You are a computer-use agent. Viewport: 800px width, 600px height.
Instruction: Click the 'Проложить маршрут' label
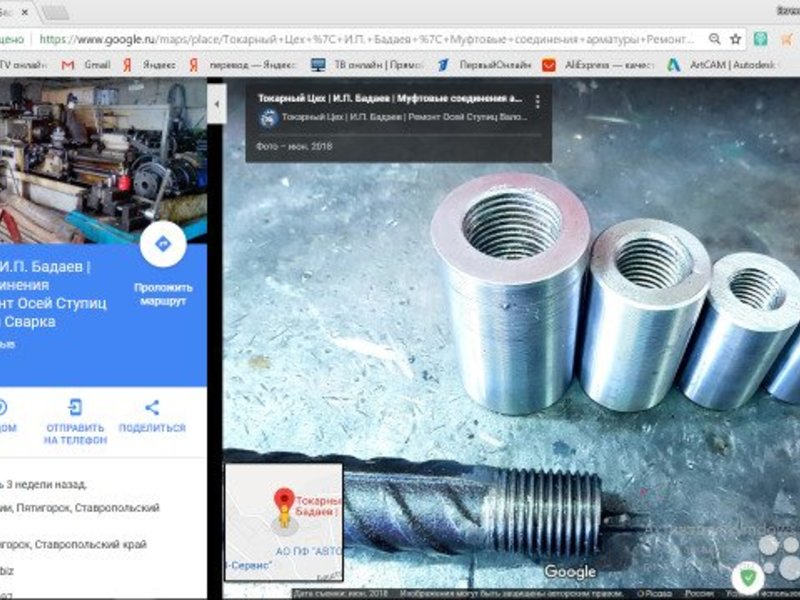[163, 293]
